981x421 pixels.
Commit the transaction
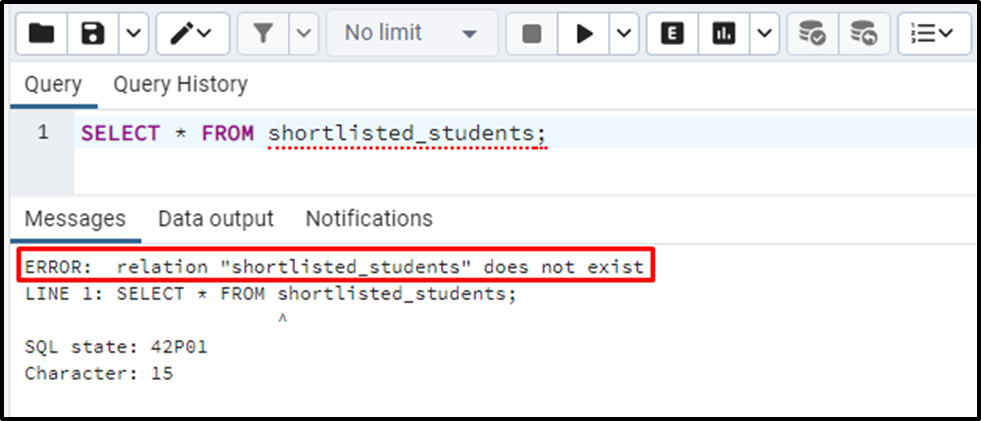[x=813, y=33]
